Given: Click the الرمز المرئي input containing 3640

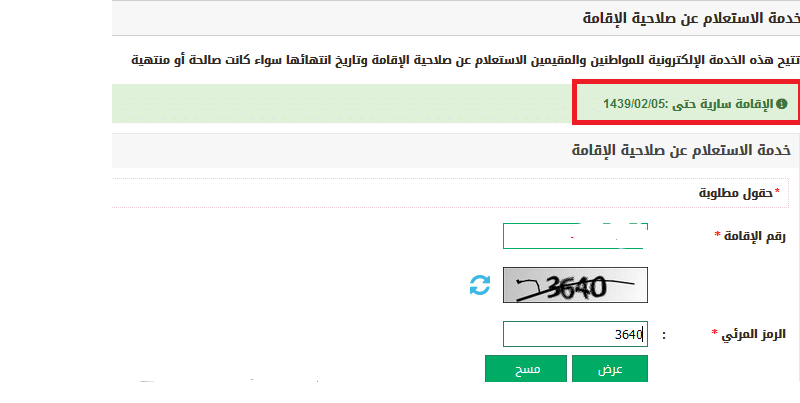Looking at the screenshot, I should click(575, 334).
